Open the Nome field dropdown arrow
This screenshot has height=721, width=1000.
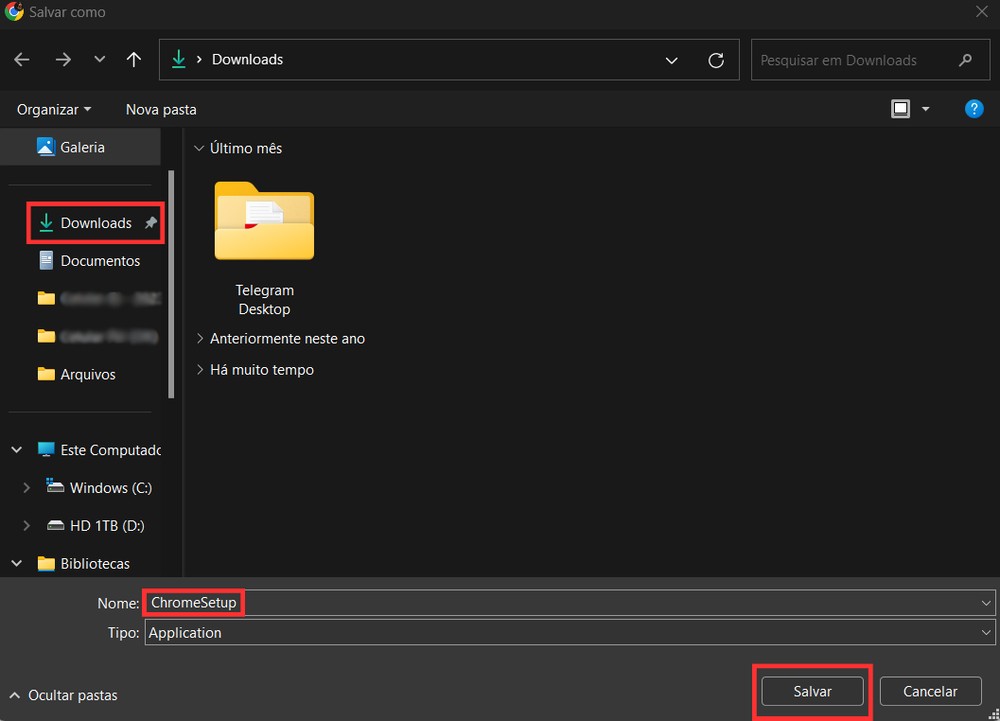click(x=986, y=602)
